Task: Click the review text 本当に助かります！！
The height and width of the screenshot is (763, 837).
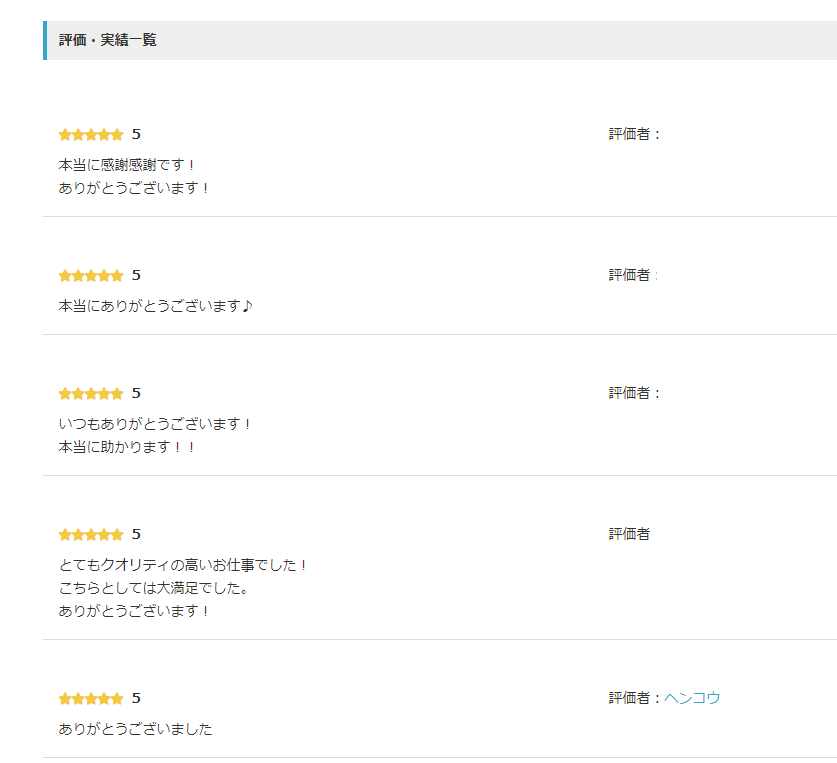Action: coord(128,447)
